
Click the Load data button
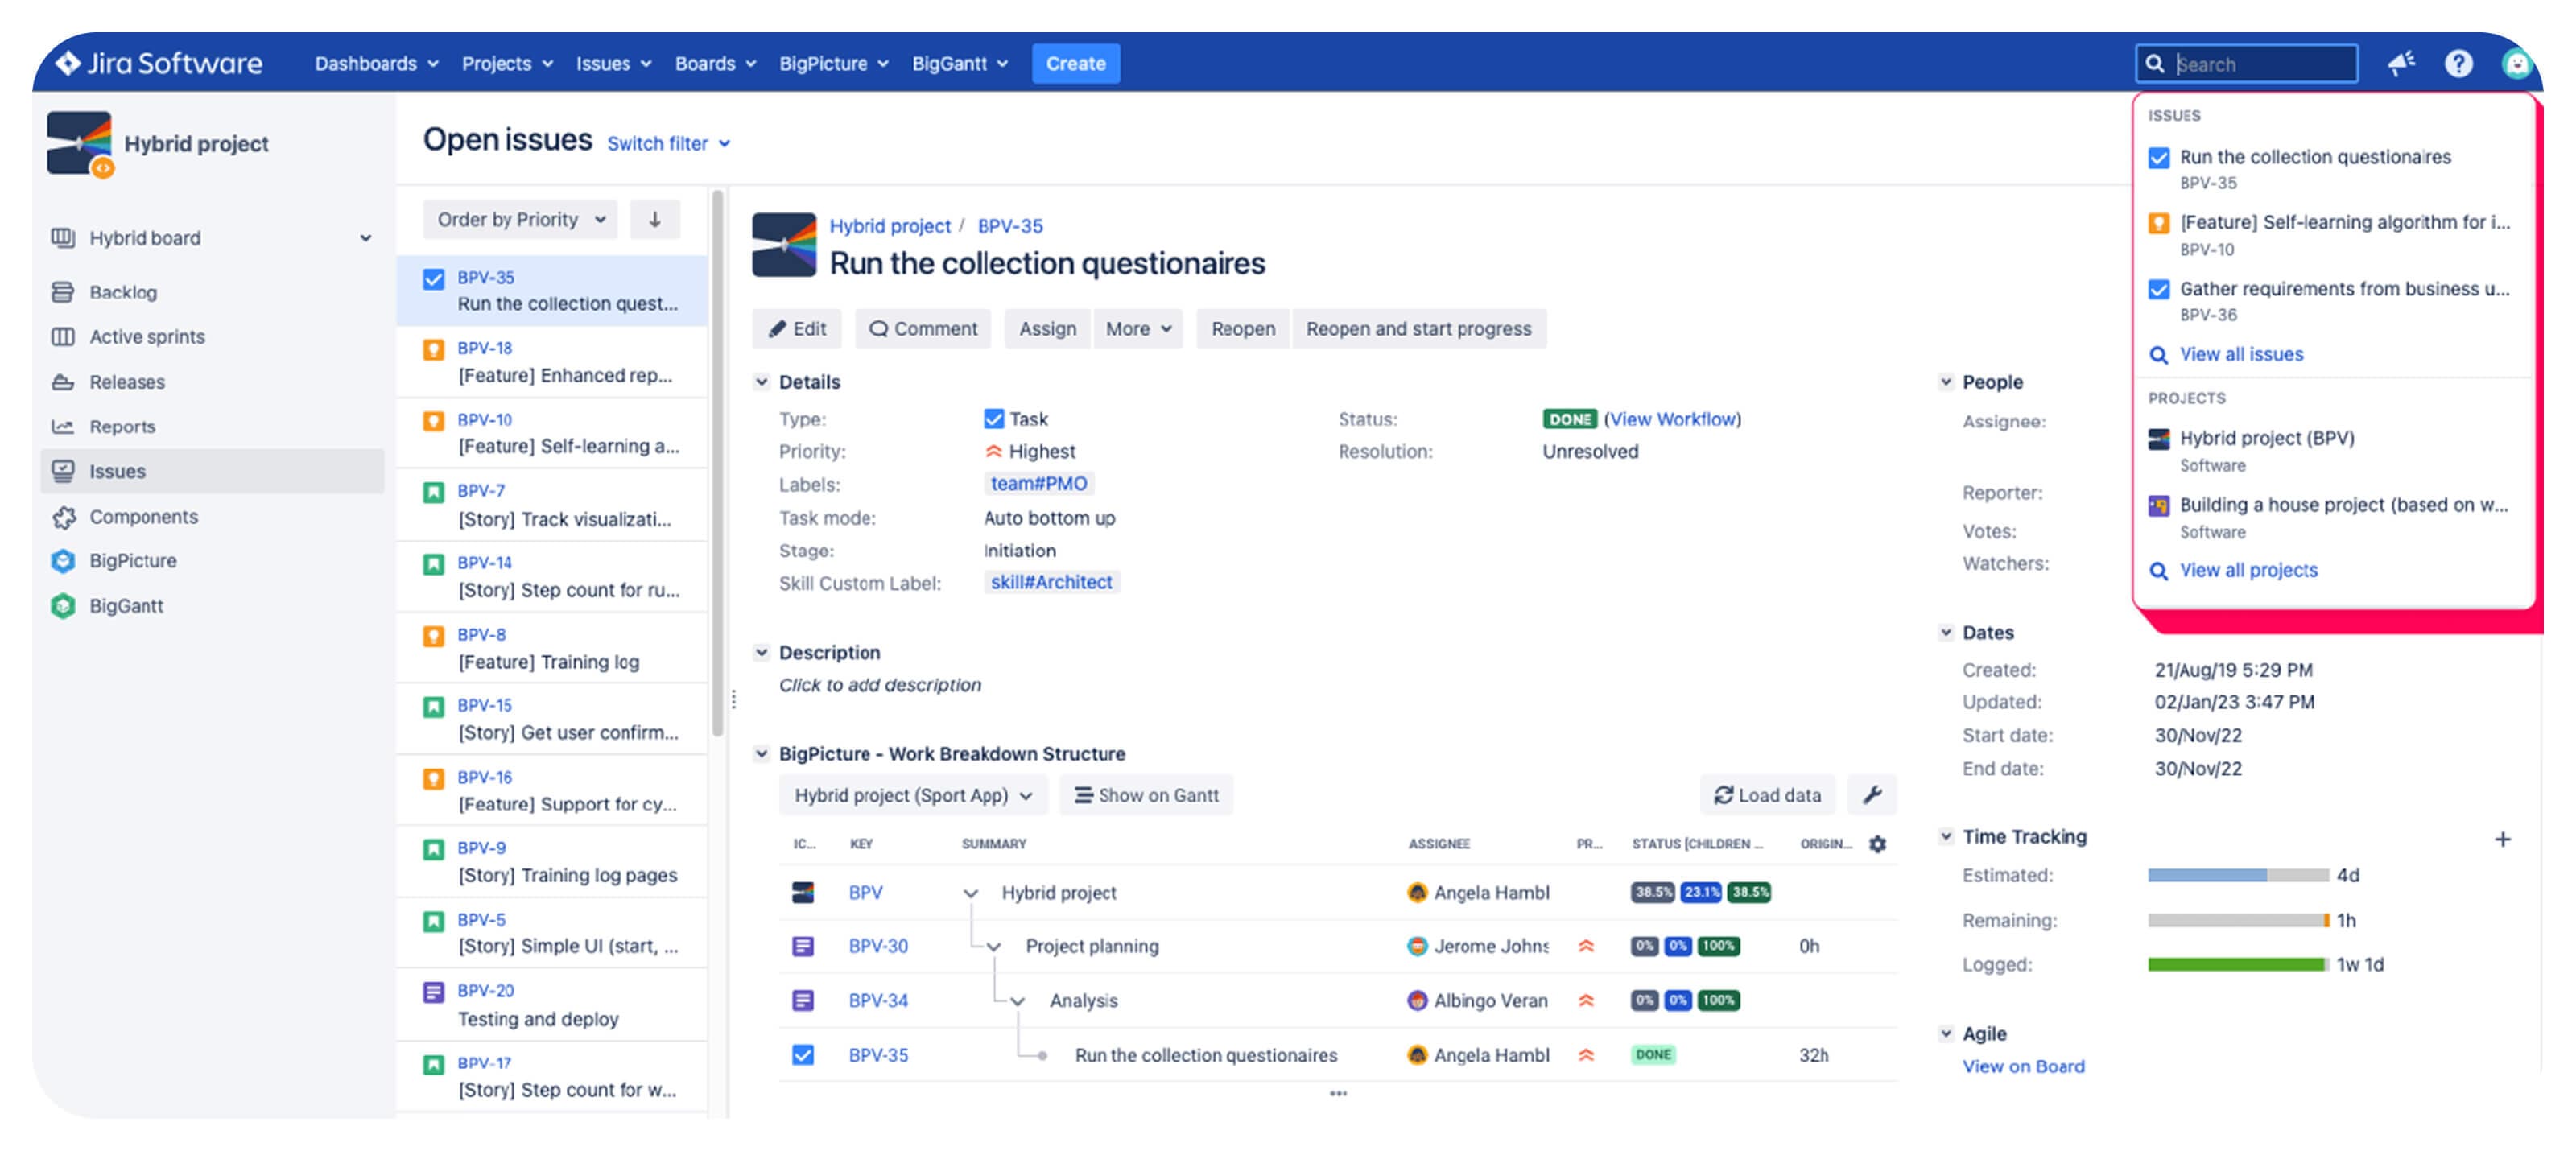1767,795
